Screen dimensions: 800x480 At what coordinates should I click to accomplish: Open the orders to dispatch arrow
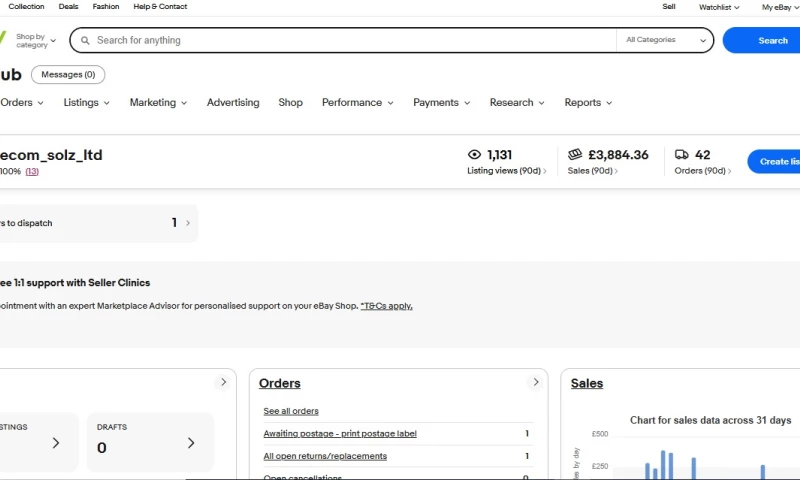coord(188,223)
